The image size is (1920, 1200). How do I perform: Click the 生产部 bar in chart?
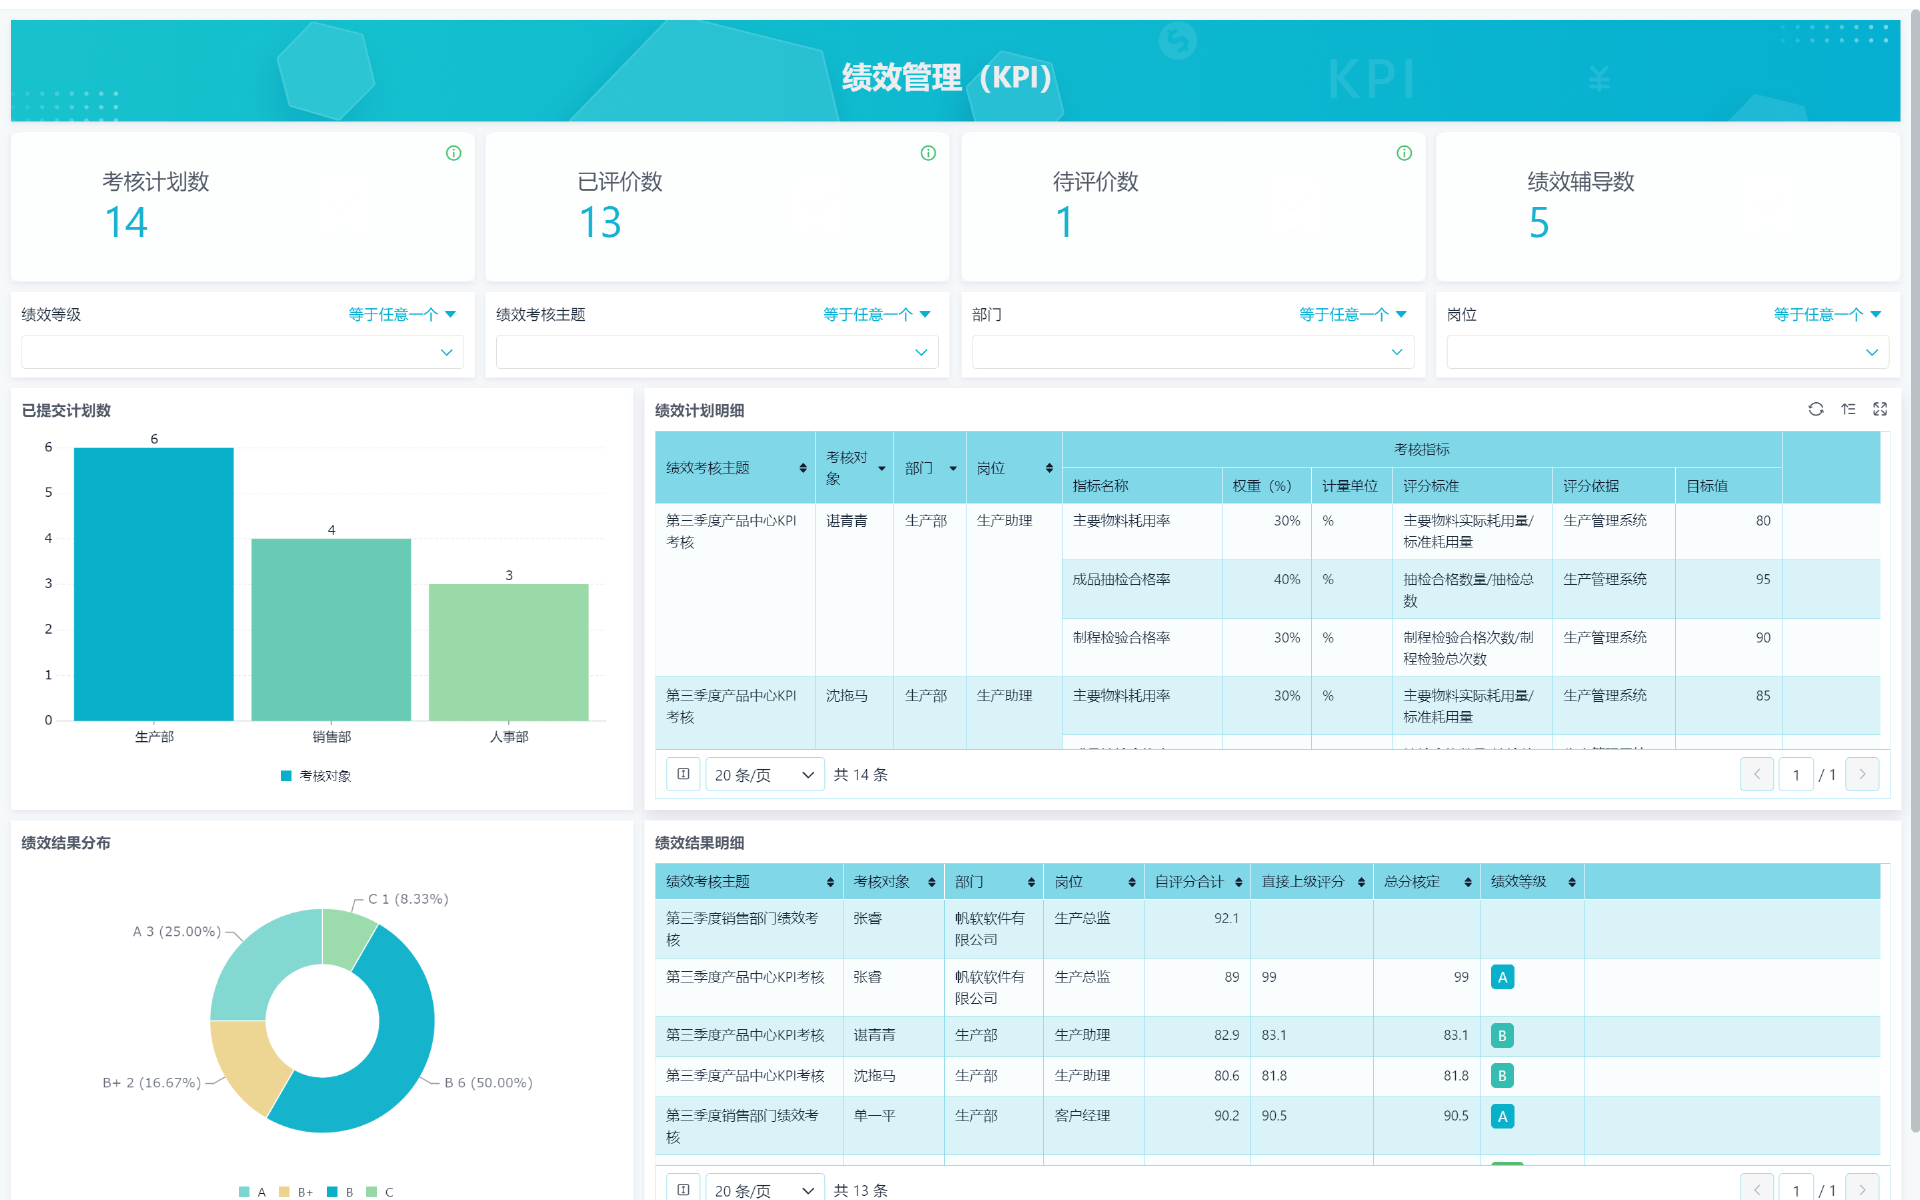click(154, 584)
